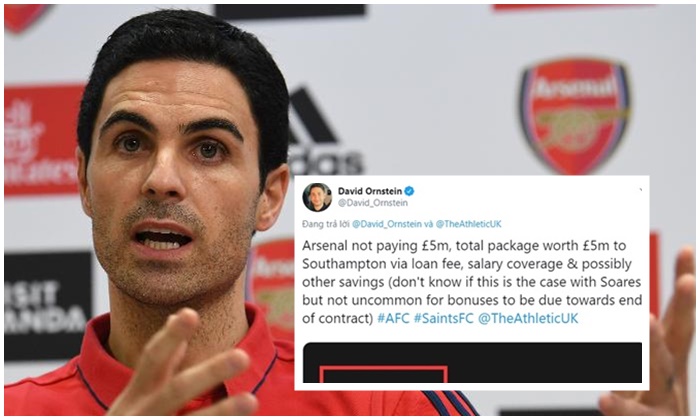
Task: Open @David_Ornstein in the reply line
Action: [x=387, y=224]
